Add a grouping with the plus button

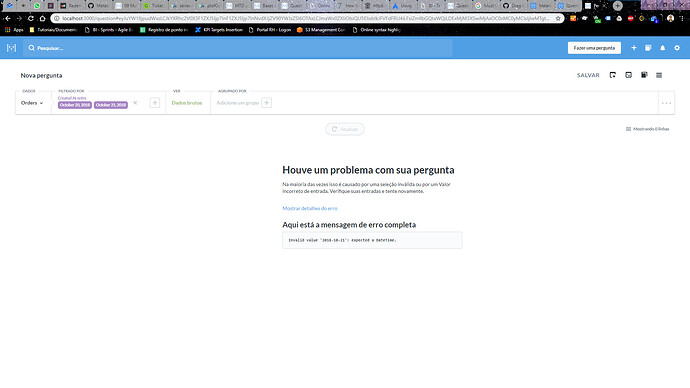(266, 103)
